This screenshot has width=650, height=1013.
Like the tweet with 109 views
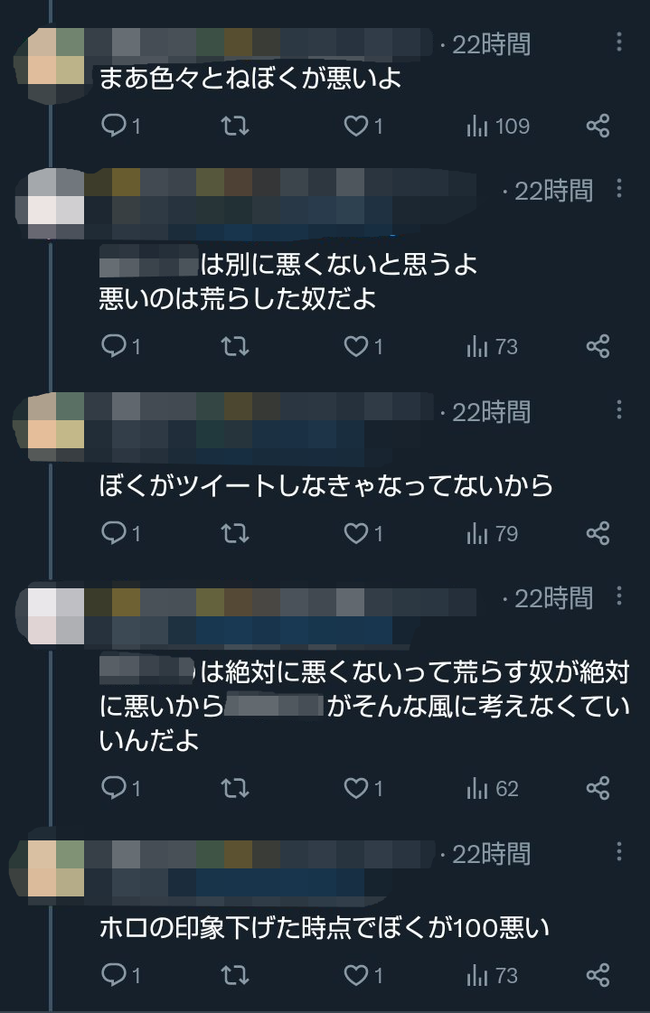tap(363, 125)
